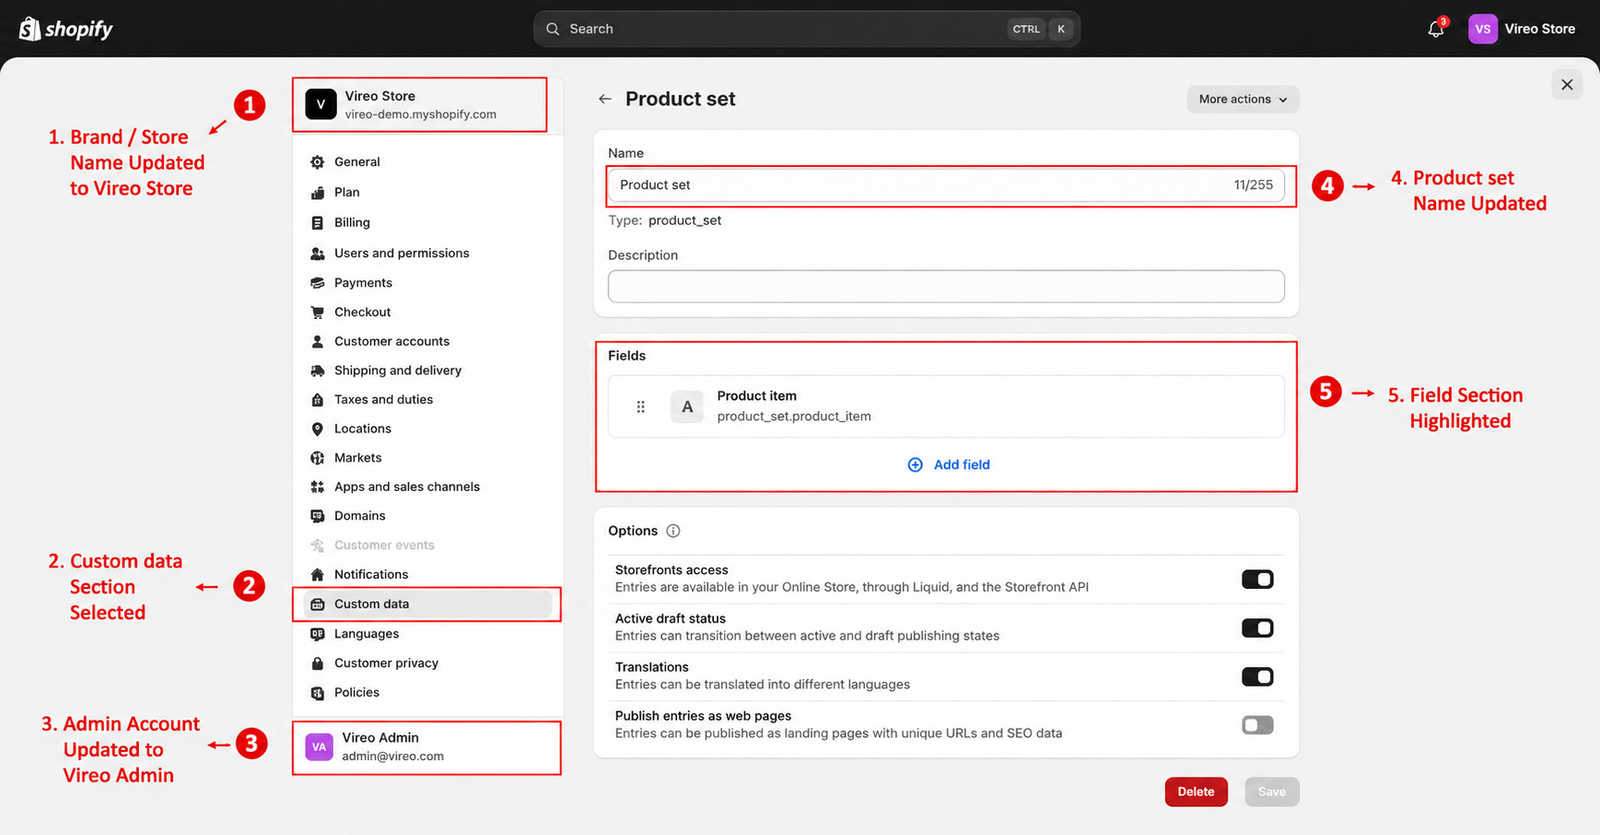Grab the drag handle on Product item field
The image size is (1600, 835).
click(641, 407)
